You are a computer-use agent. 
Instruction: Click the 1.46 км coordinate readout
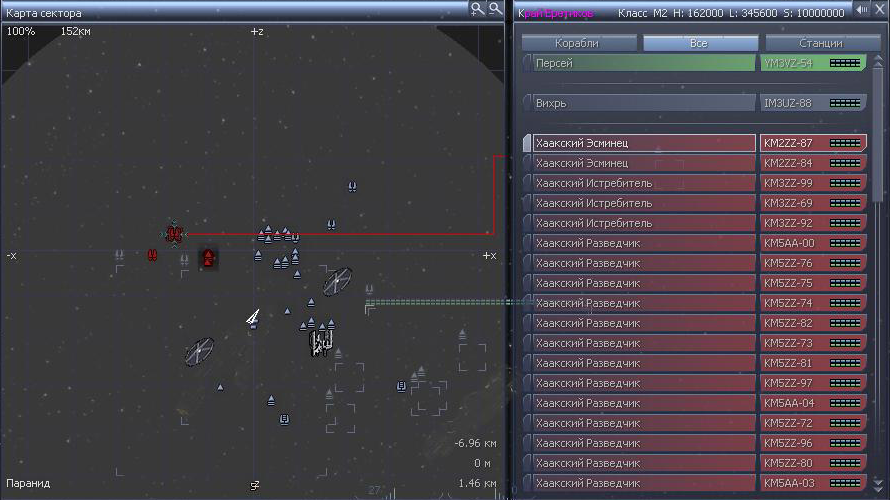pos(477,484)
